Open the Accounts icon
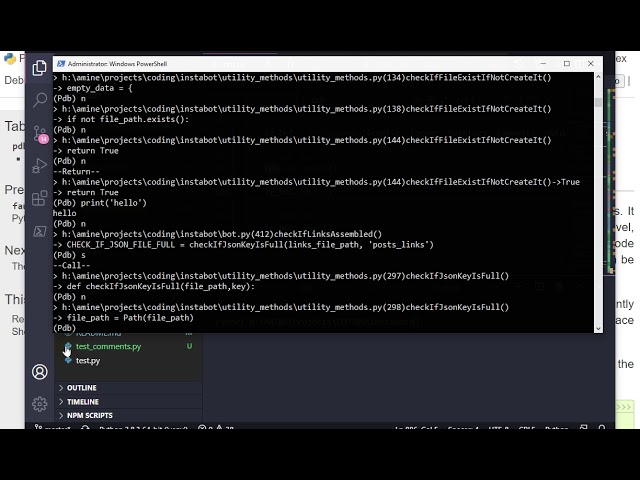The image size is (640, 480). [40, 372]
